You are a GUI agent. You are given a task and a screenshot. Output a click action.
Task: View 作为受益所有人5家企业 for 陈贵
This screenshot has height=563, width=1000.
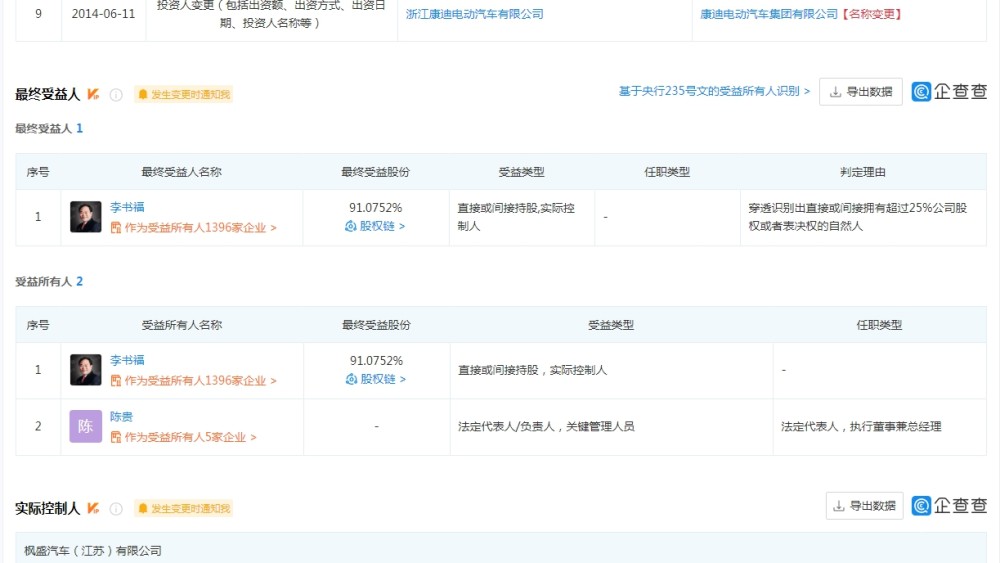point(183,437)
